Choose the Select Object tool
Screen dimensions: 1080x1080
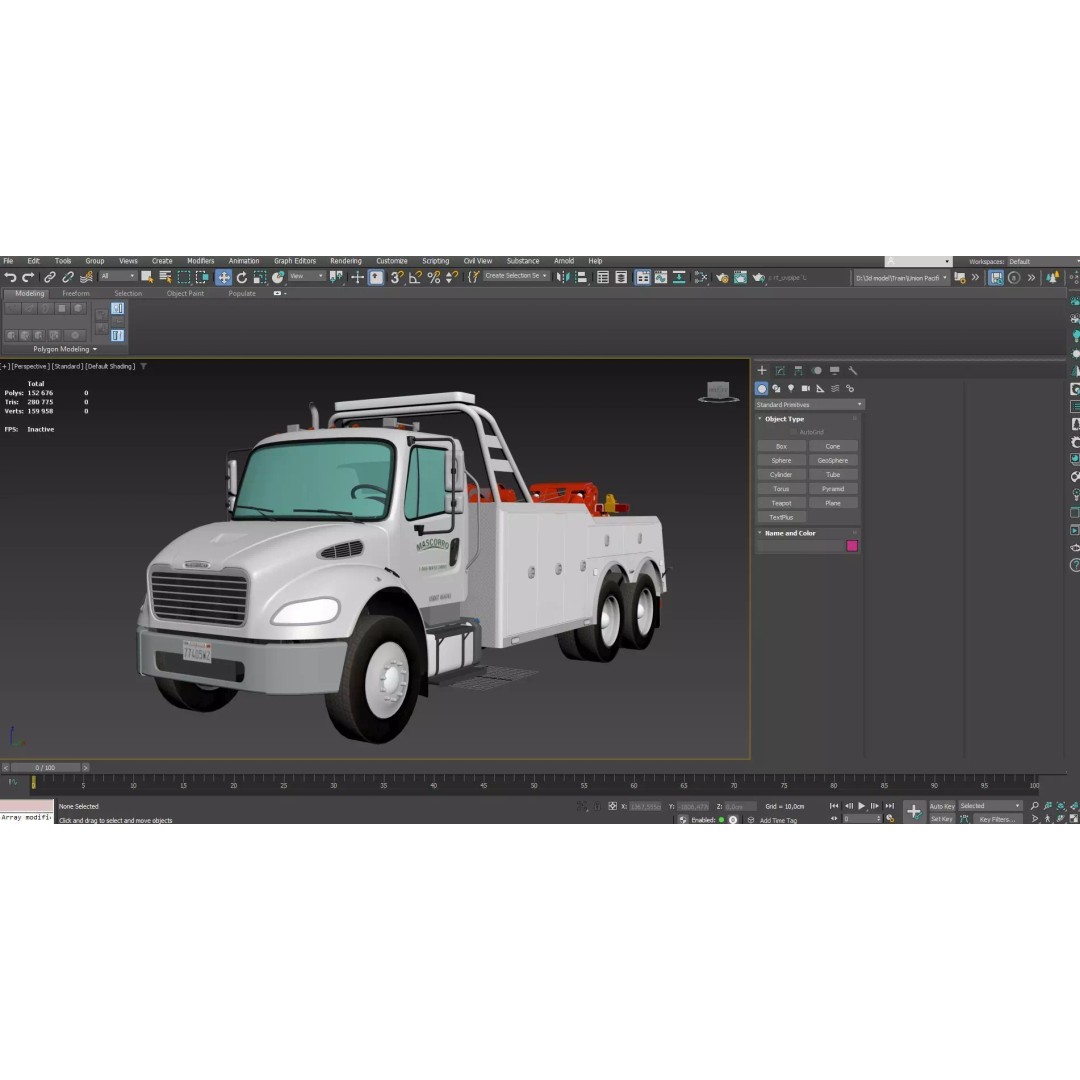(147, 277)
